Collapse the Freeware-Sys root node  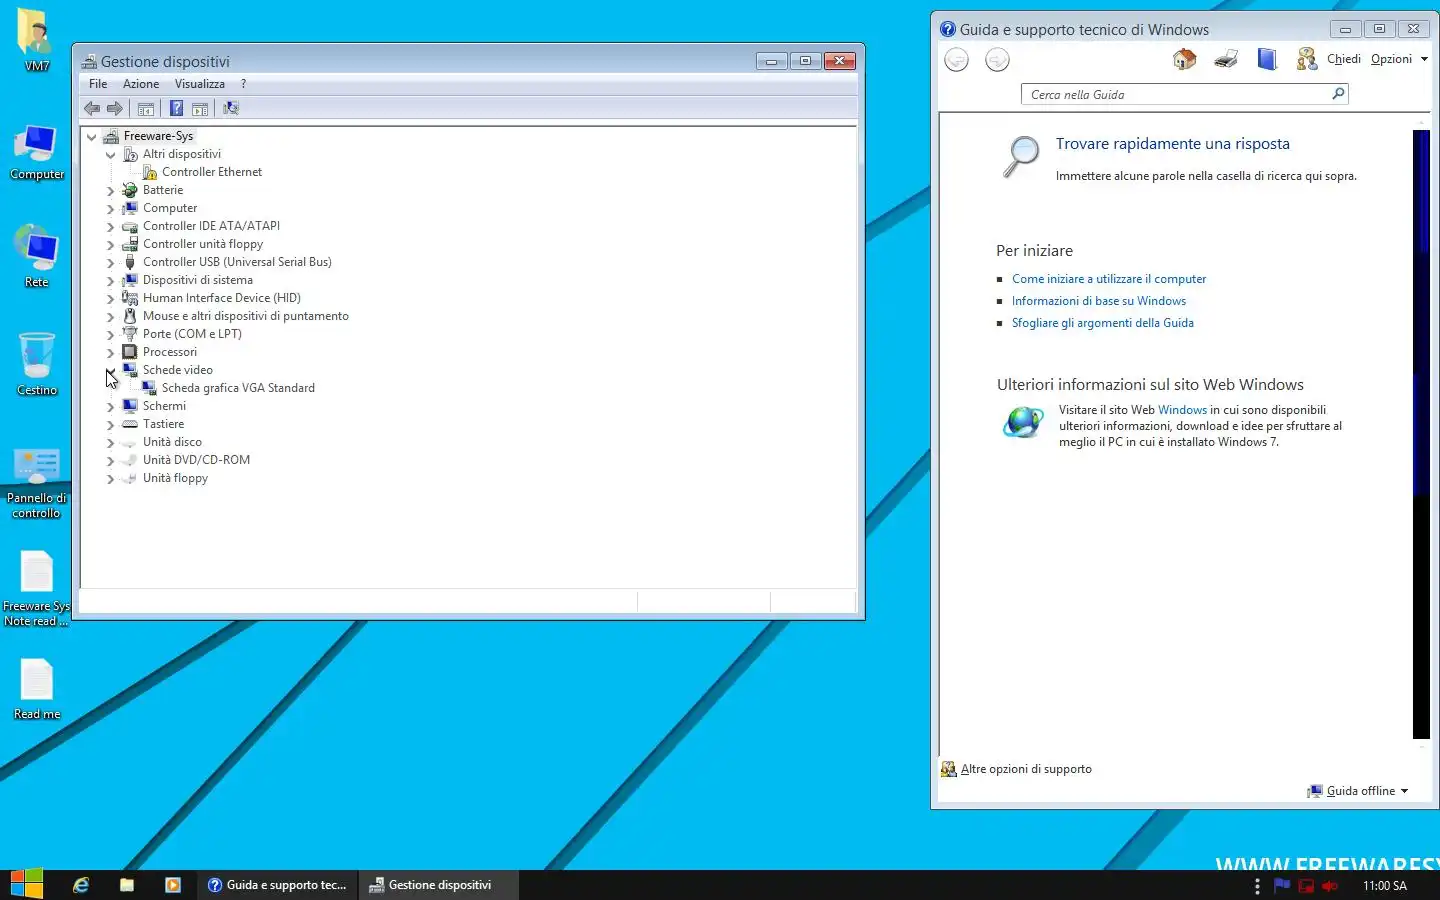[x=92, y=137]
